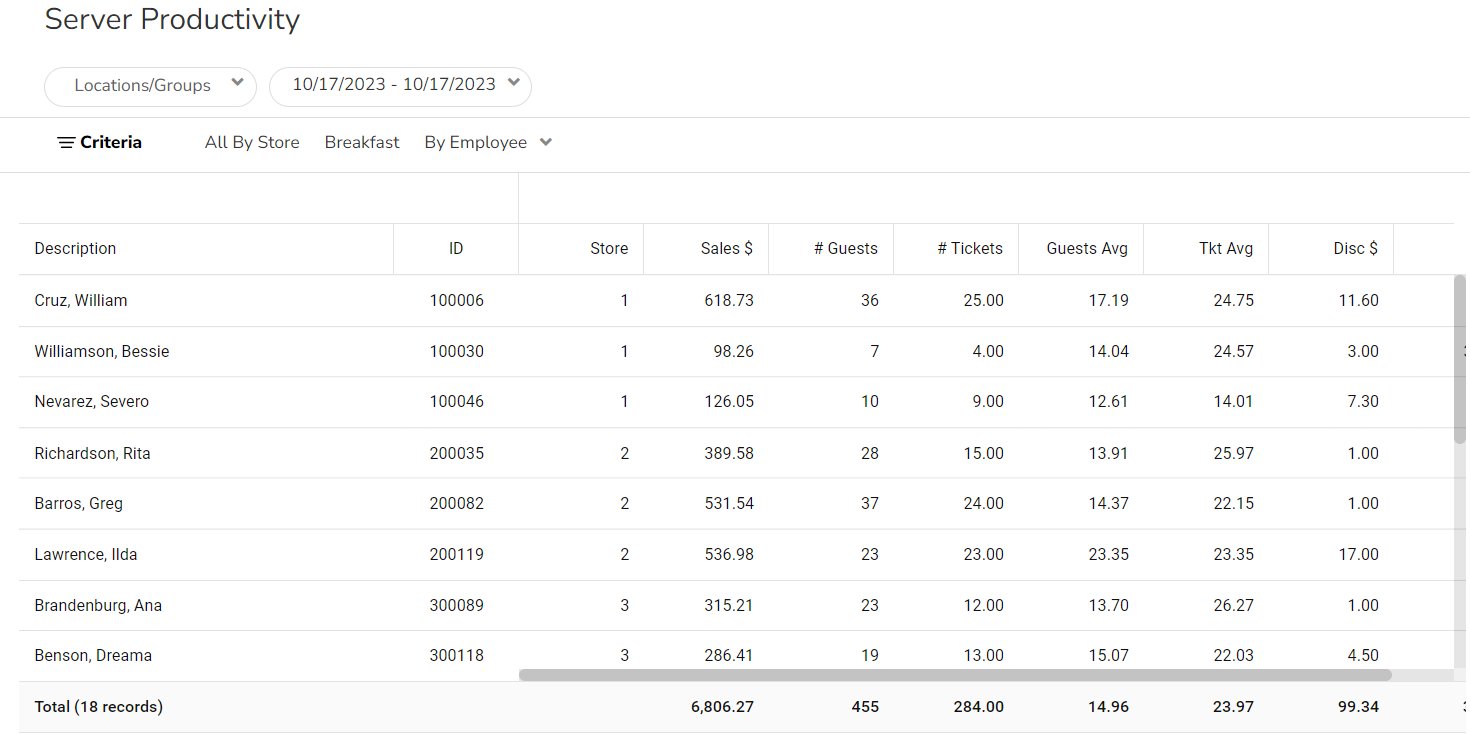This screenshot has width=1470, height=742.
Task: Click the vertical scrollbar thumb
Action: (x=1460, y=358)
